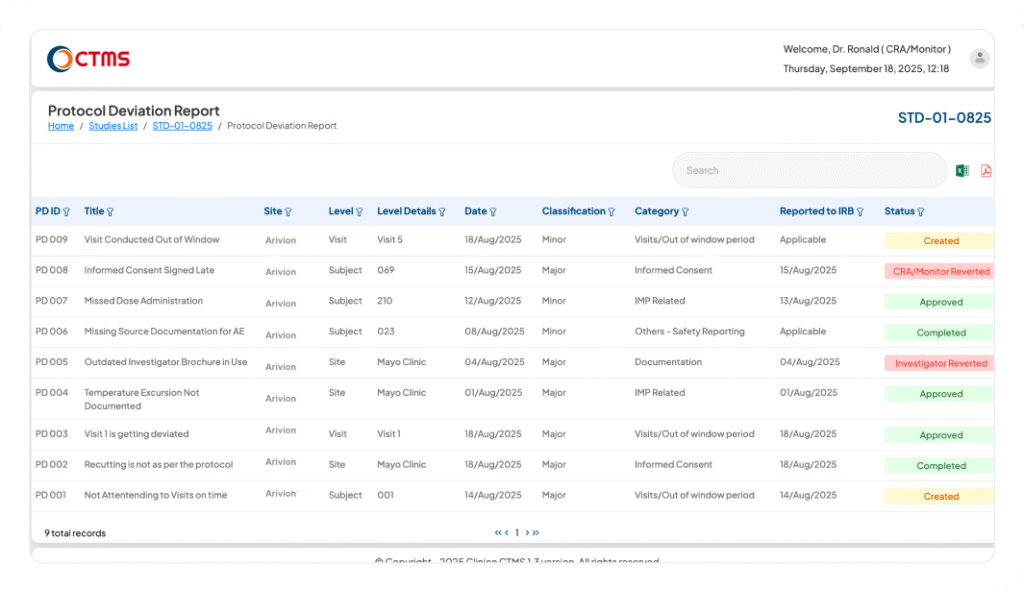
Task: Click the title 'Informed Consent Signed Late'
Action: [149, 270]
